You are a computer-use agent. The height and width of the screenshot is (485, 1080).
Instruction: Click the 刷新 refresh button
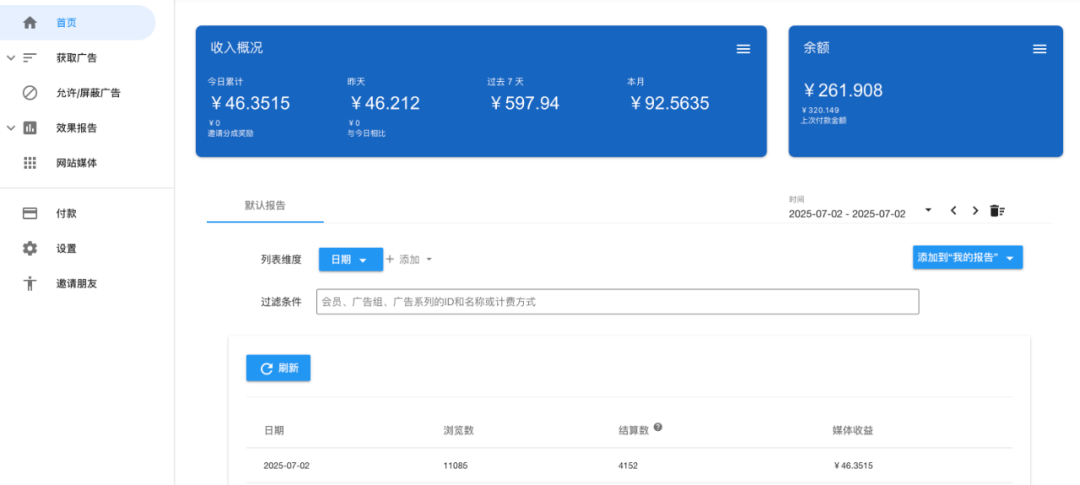[x=278, y=368]
